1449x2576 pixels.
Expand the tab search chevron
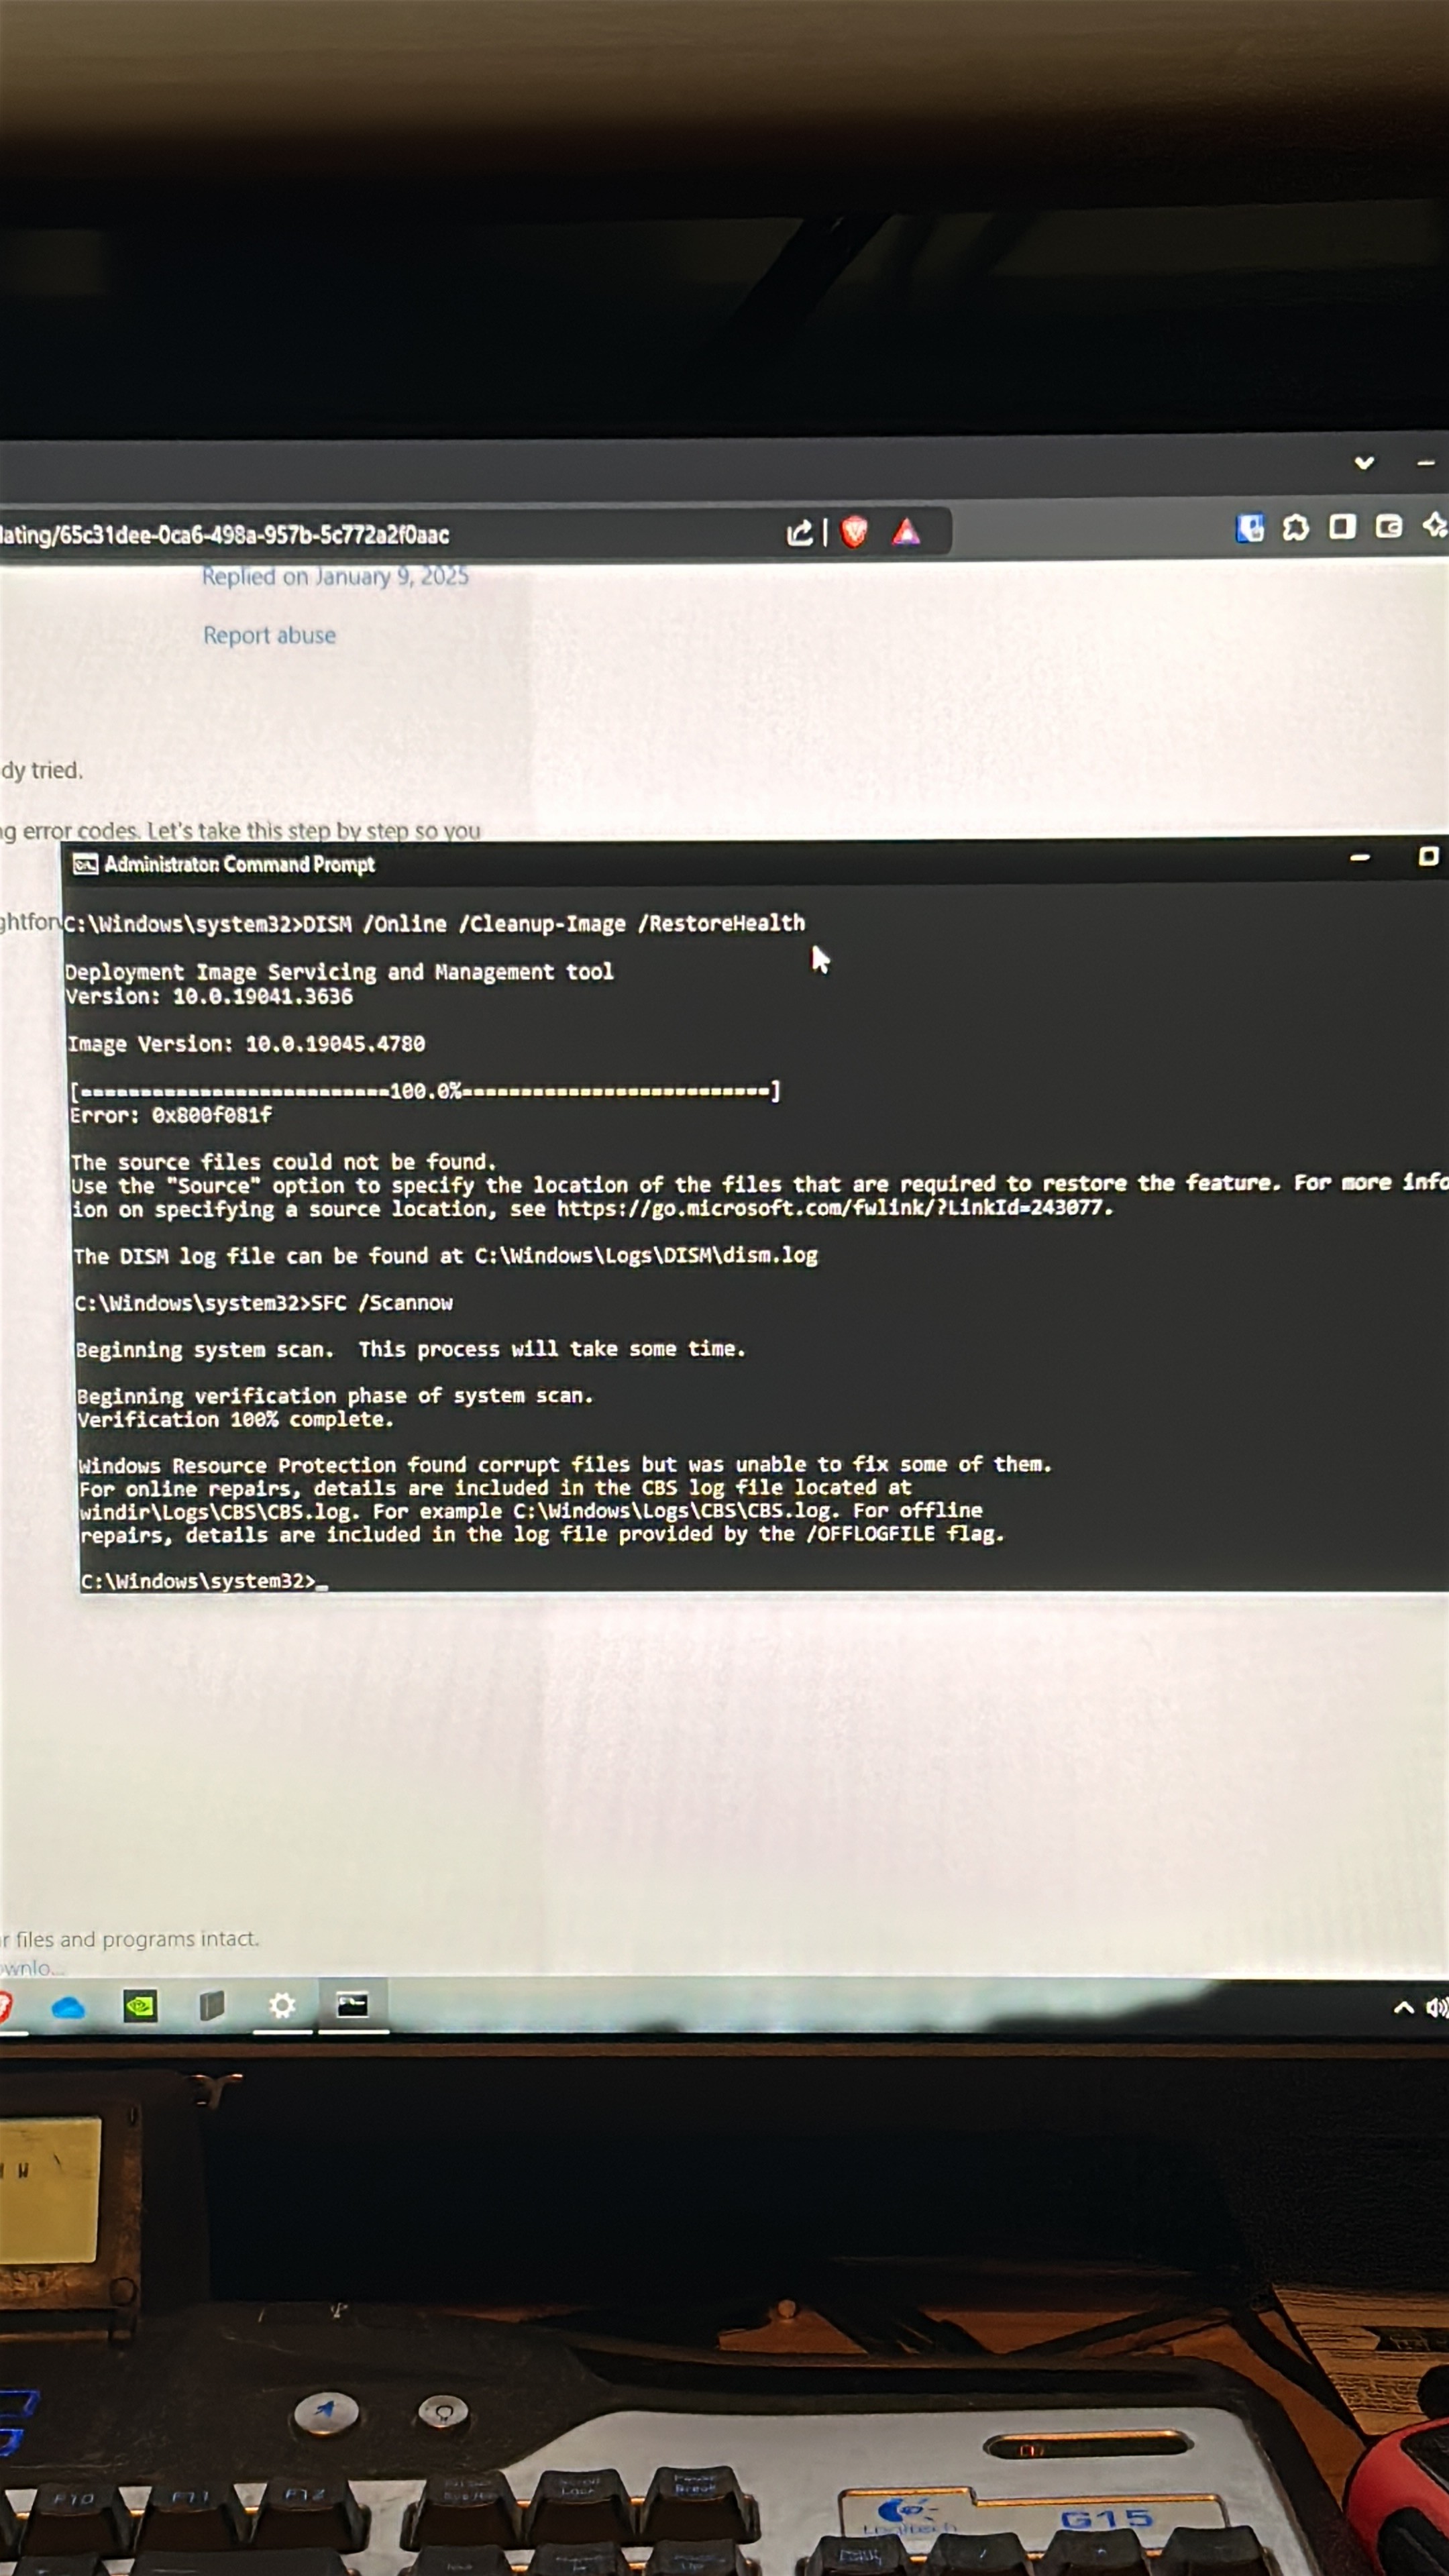(1364, 463)
